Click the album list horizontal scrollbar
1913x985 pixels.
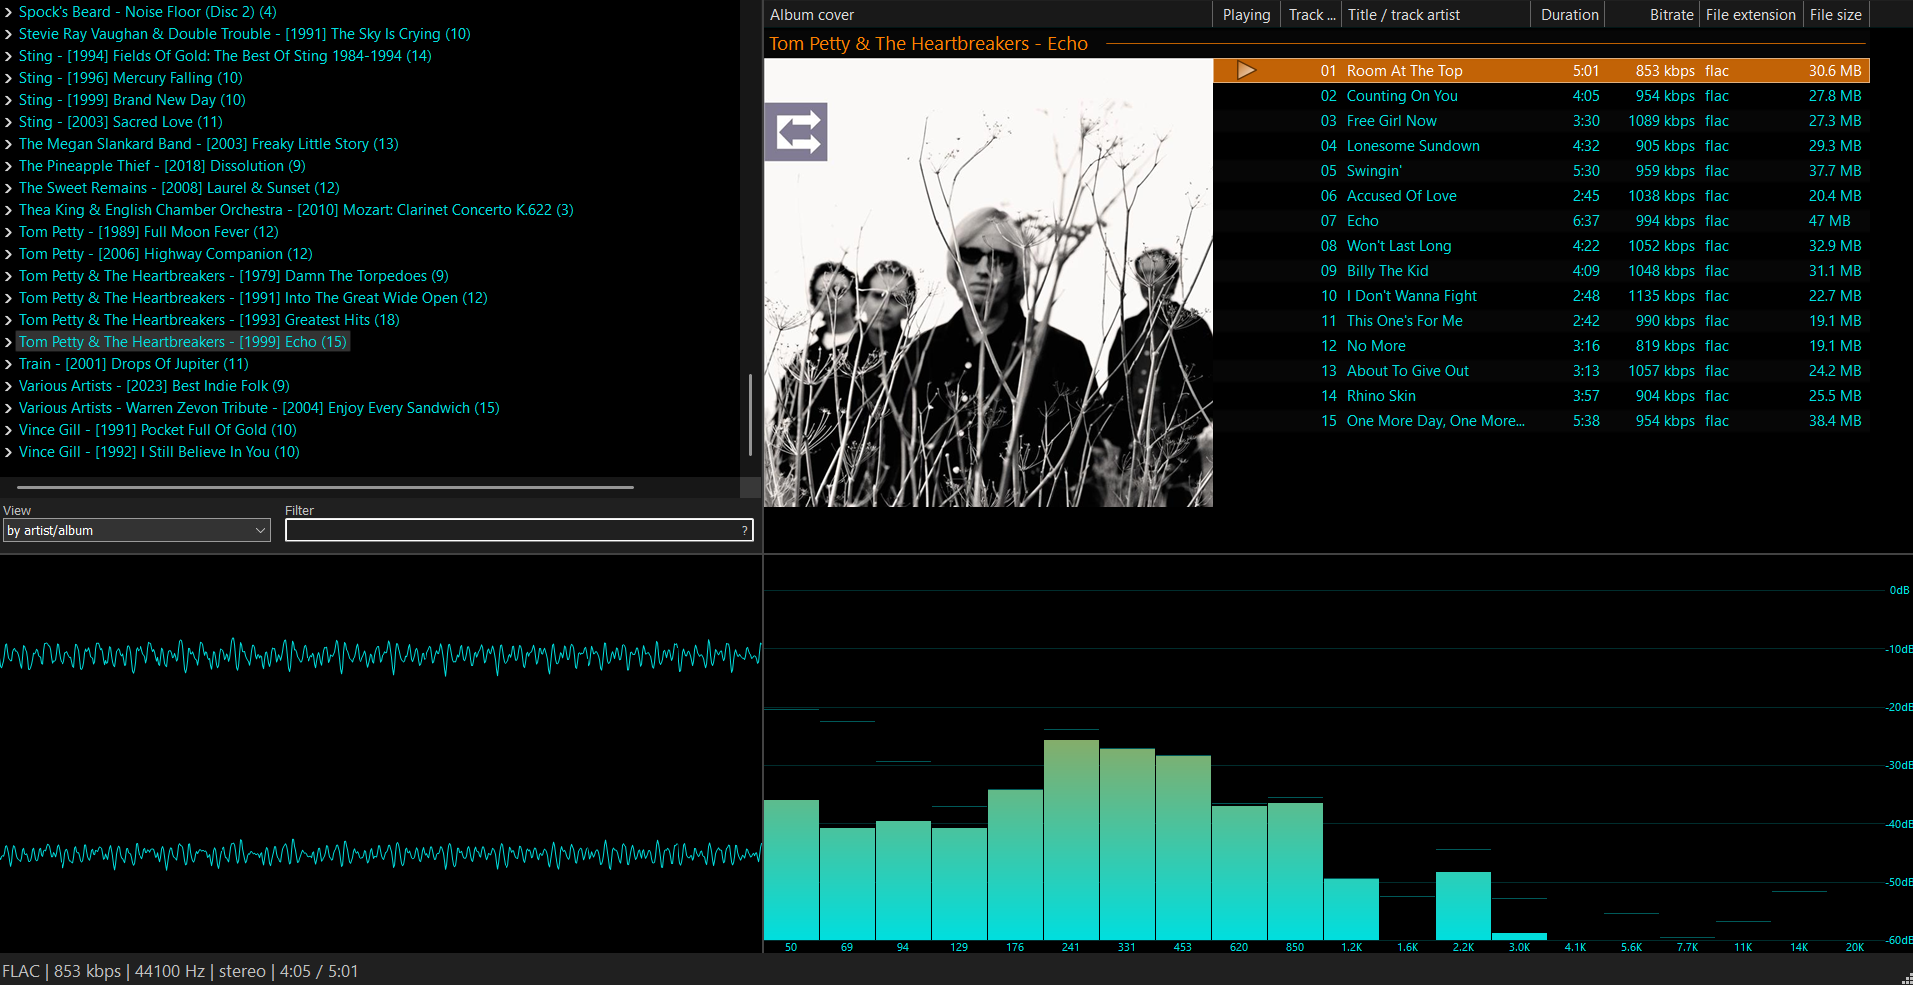325,487
